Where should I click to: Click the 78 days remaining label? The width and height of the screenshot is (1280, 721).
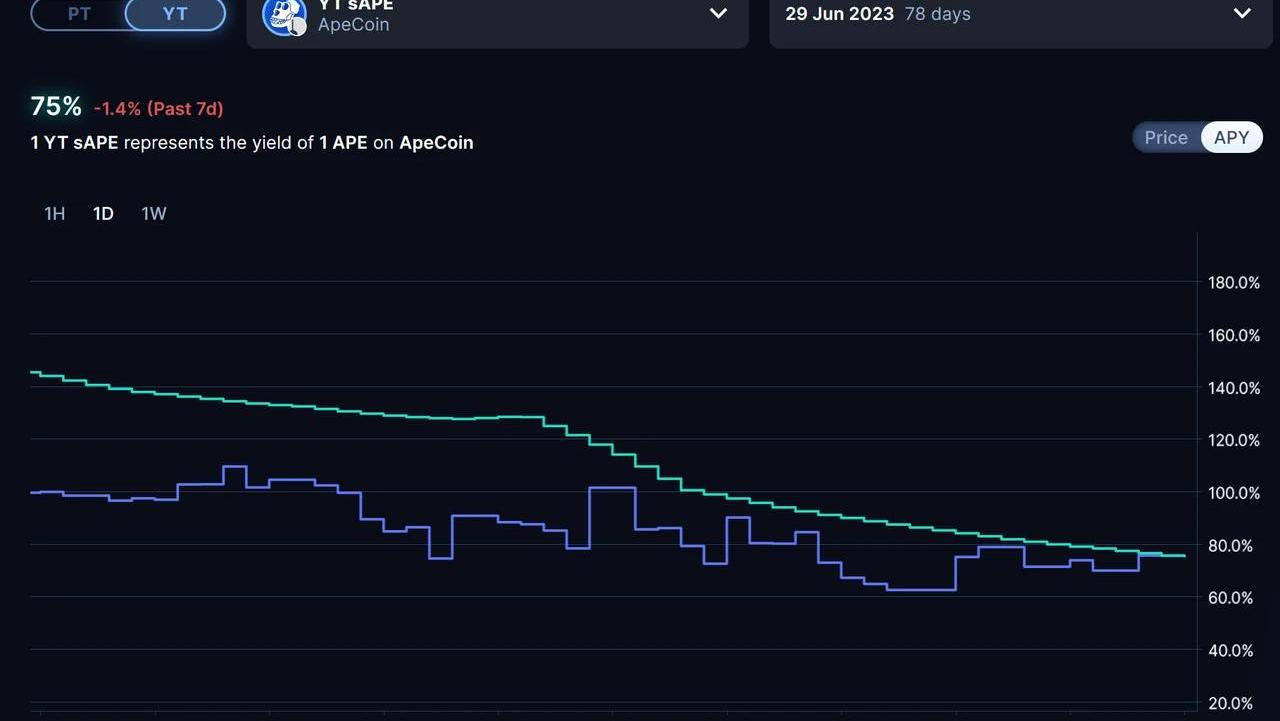[937, 14]
